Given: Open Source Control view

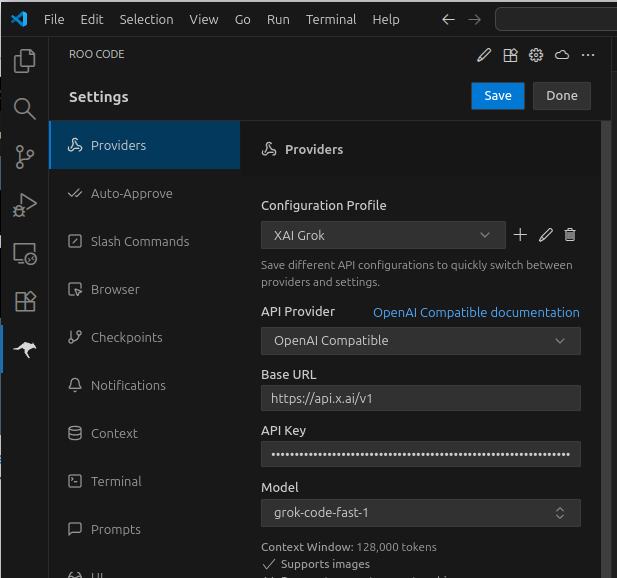Looking at the screenshot, I should (24, 157).
